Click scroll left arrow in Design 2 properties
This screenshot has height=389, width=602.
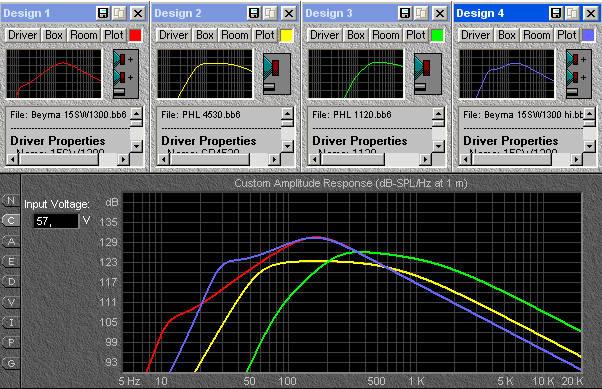(164, 159)
